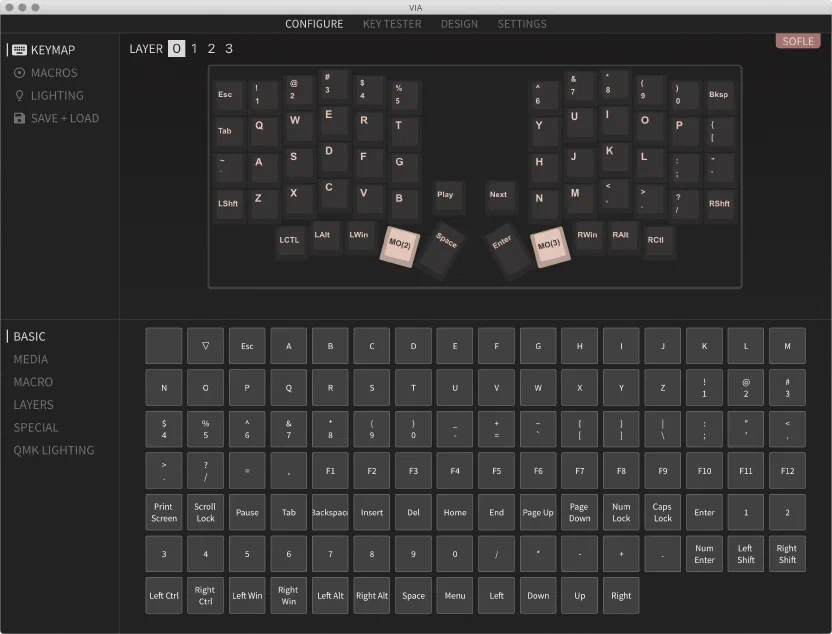Select layer 1
Image resolution: width=832 pixels, height=634 pixels.
pos(194,49)
